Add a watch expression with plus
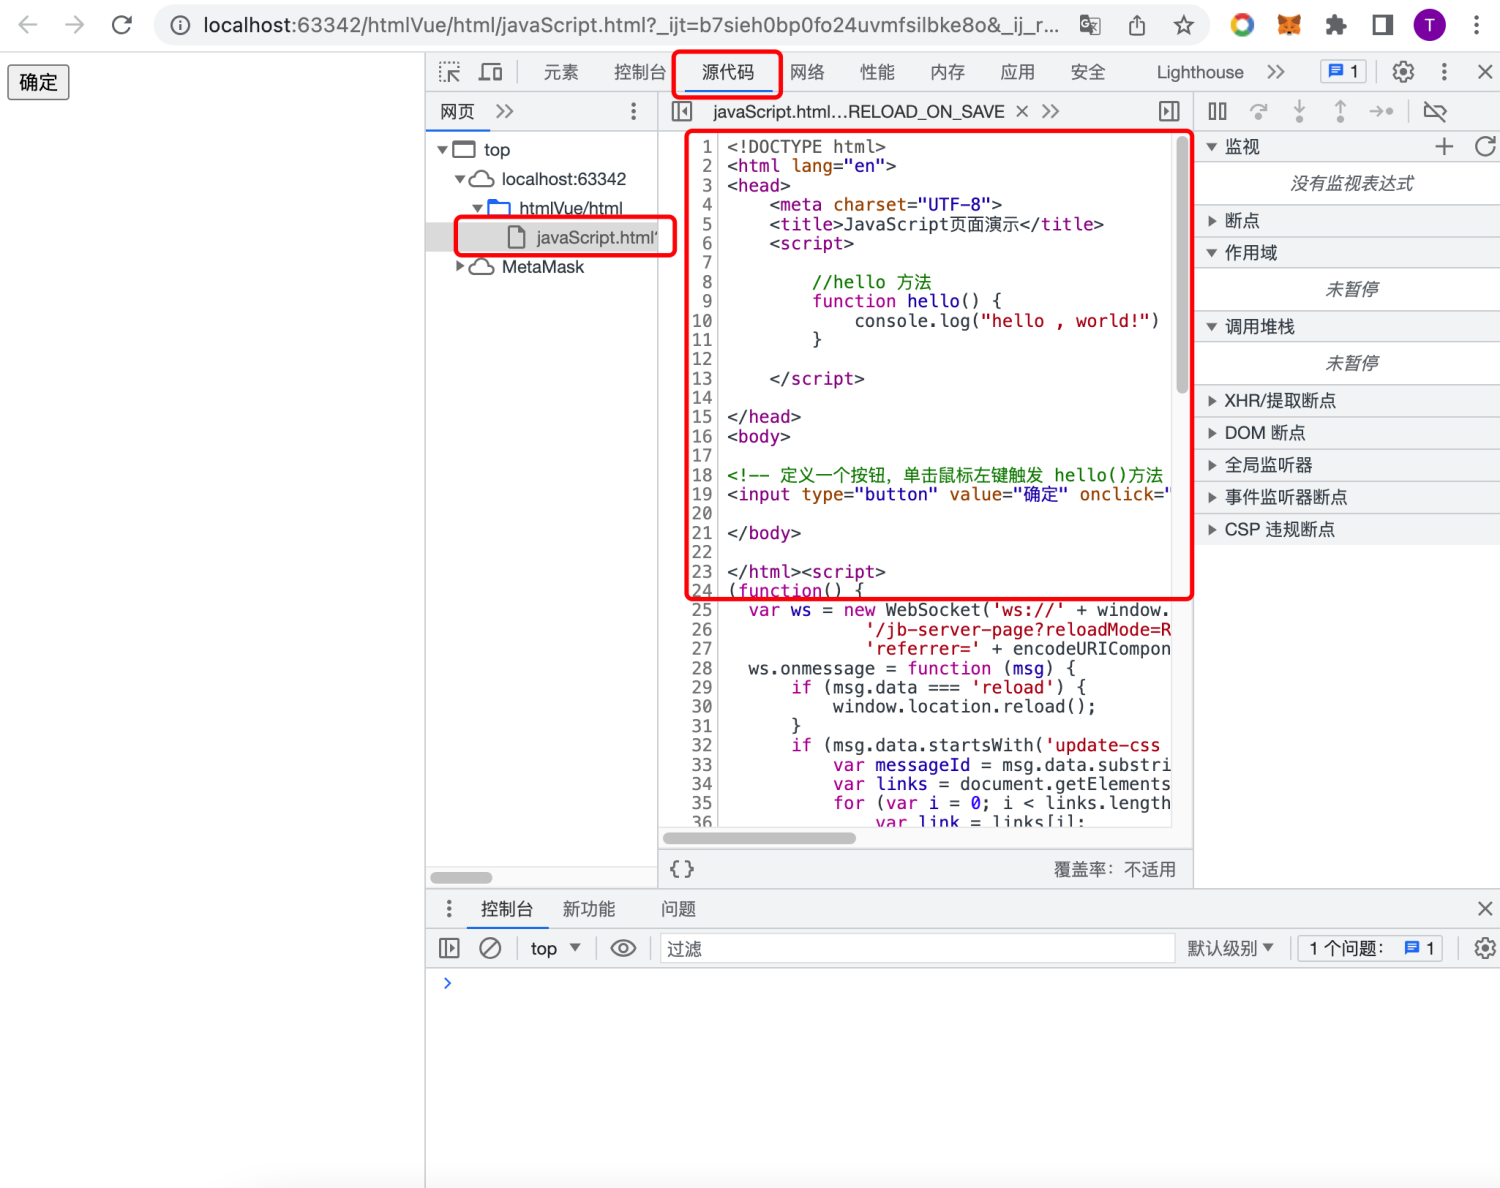 click(x=1444, y=147)
